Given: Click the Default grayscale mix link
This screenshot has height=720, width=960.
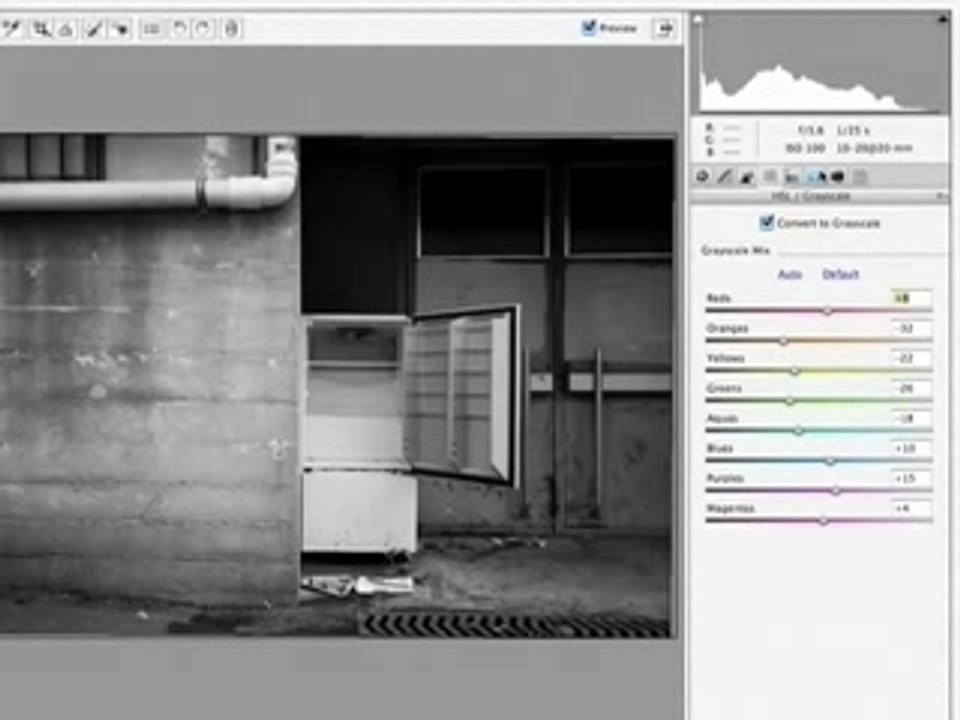Looking at the screenshot, I should (841, 274).
